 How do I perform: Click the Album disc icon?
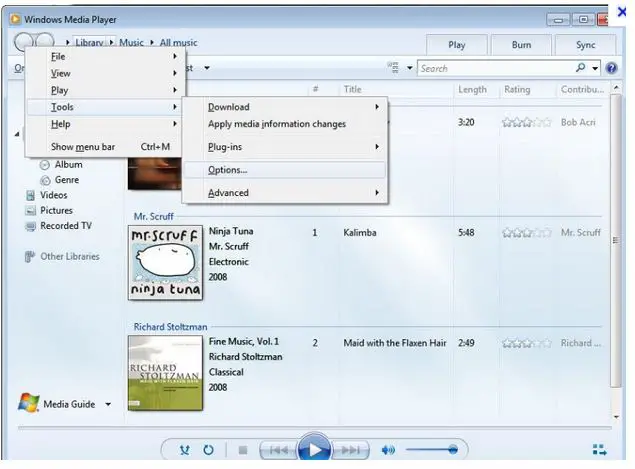tap(45, 165)
